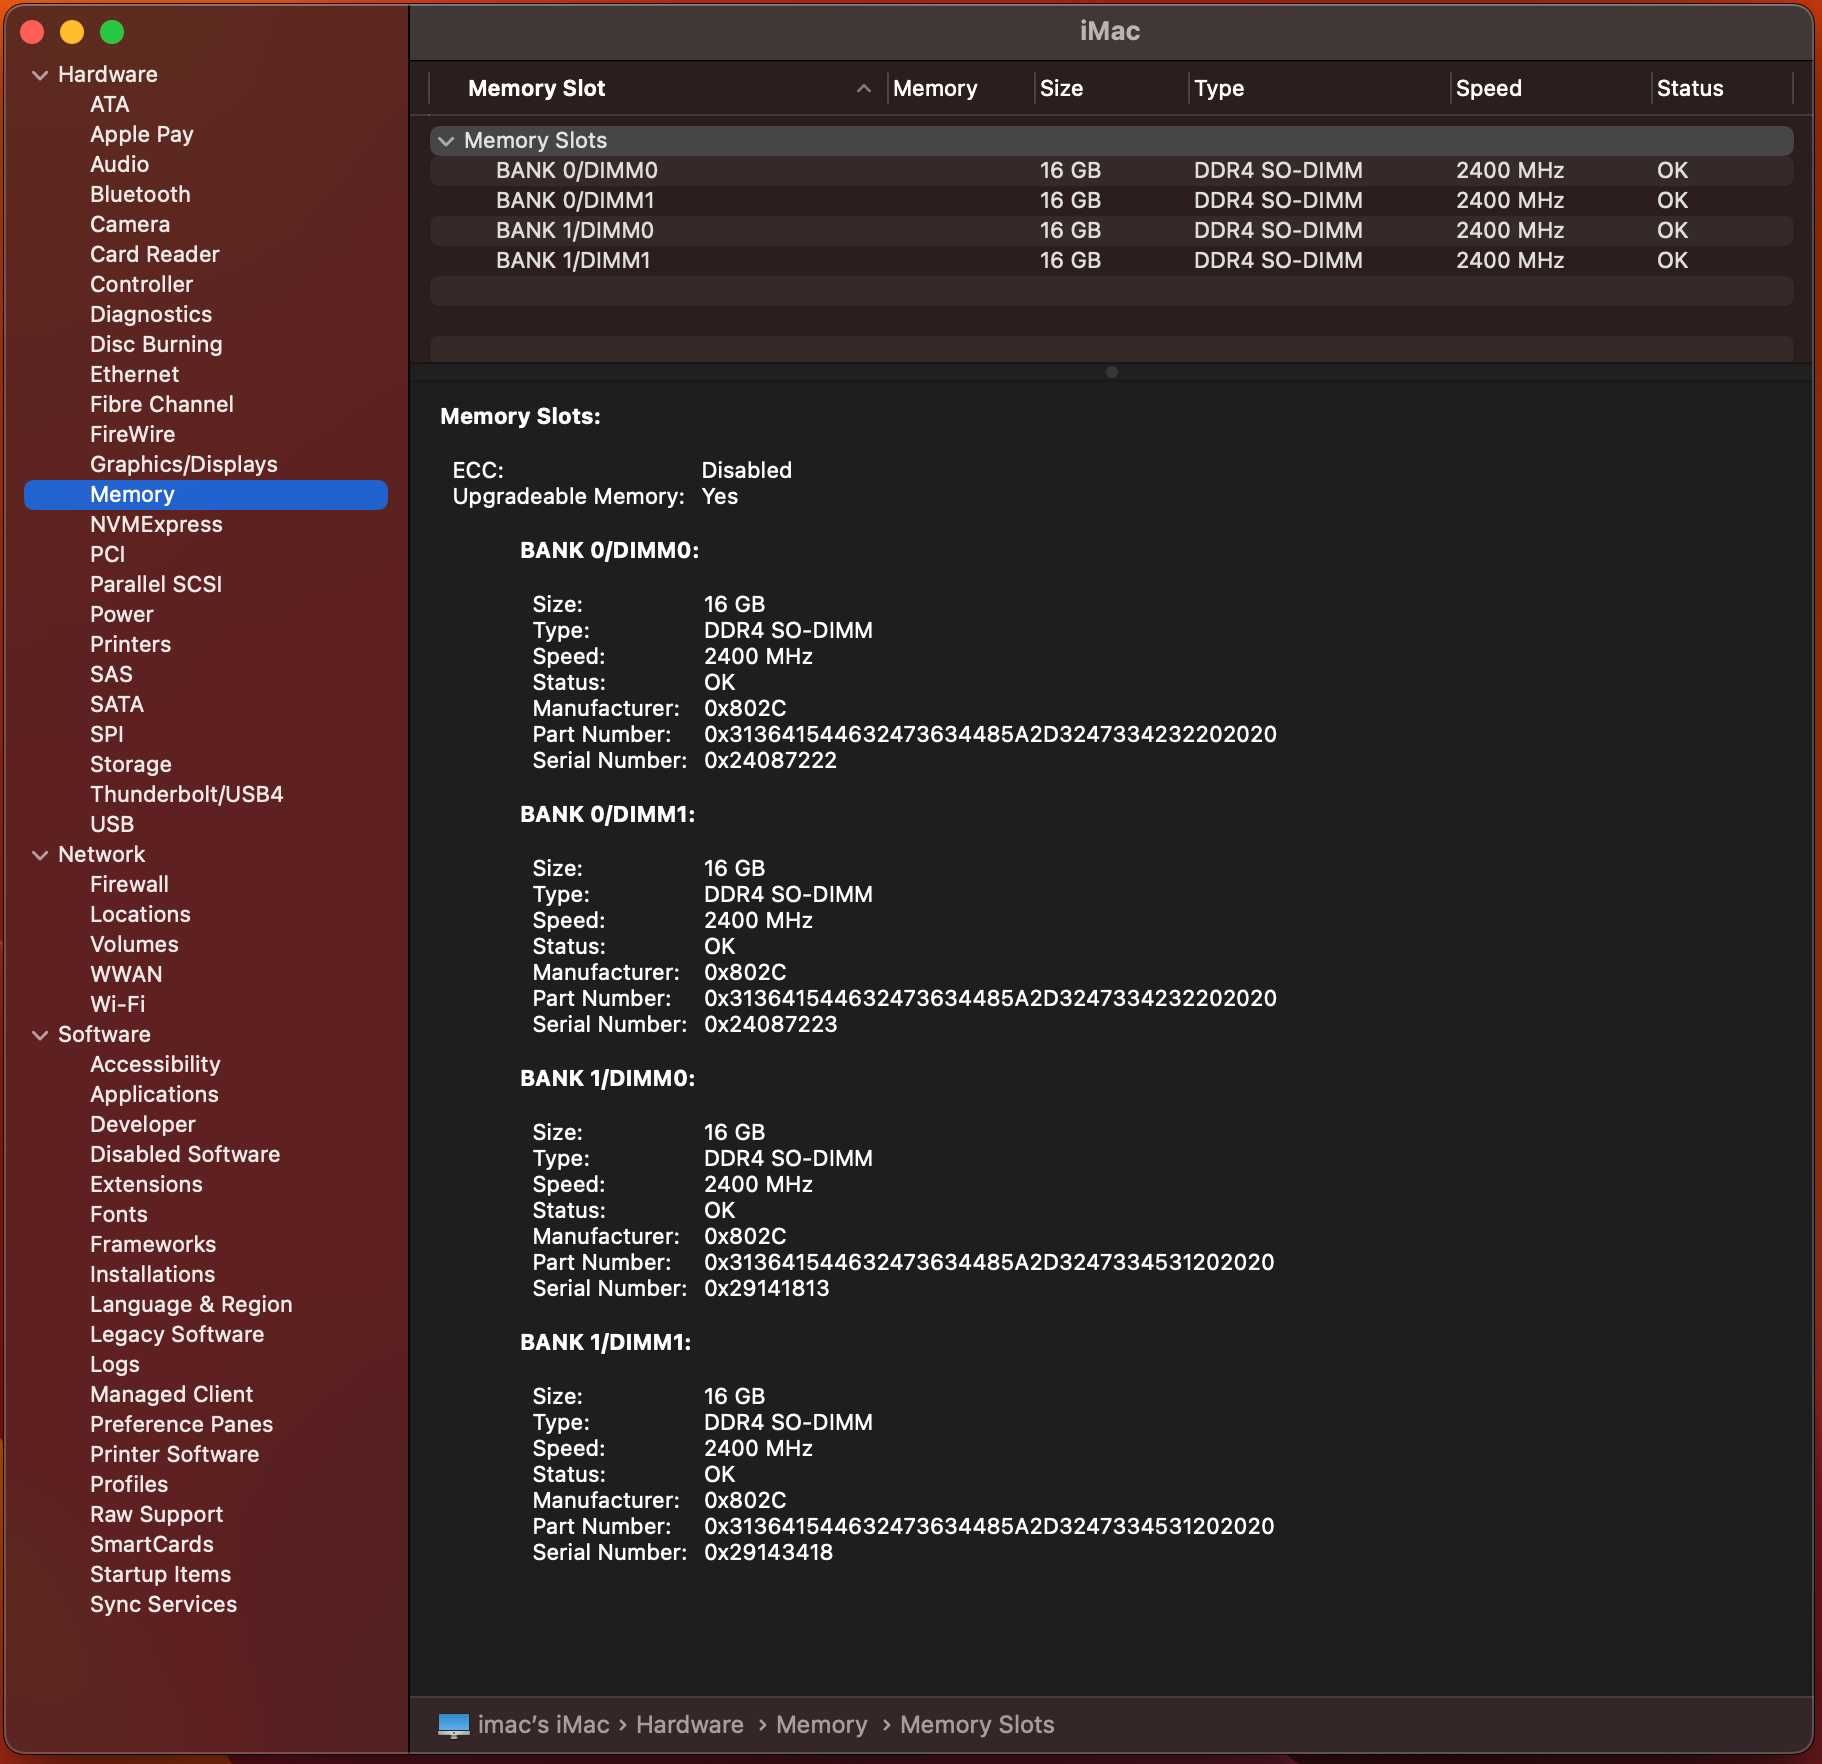This screenshot has height=1764, width=1822.
Task: Collapse the Memory Slots group disclosure
Action: click(x=446, y=141)
